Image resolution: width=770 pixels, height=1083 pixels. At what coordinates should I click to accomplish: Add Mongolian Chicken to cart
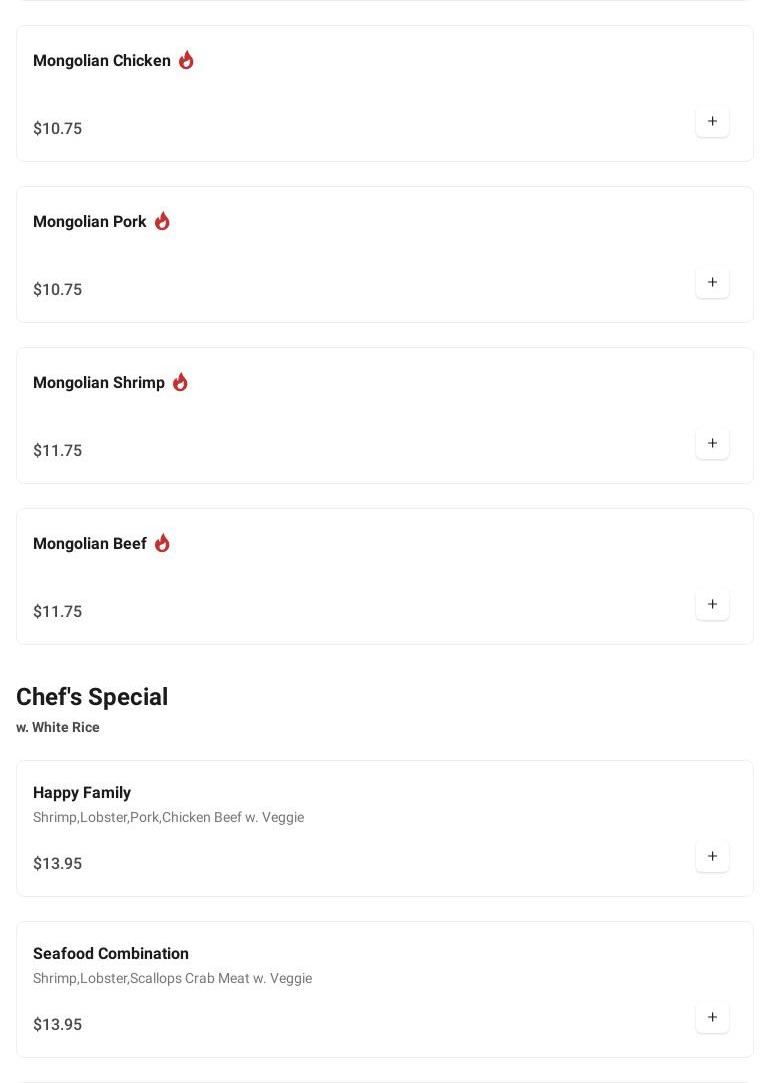pyautogui.click(x=712, y=122)
